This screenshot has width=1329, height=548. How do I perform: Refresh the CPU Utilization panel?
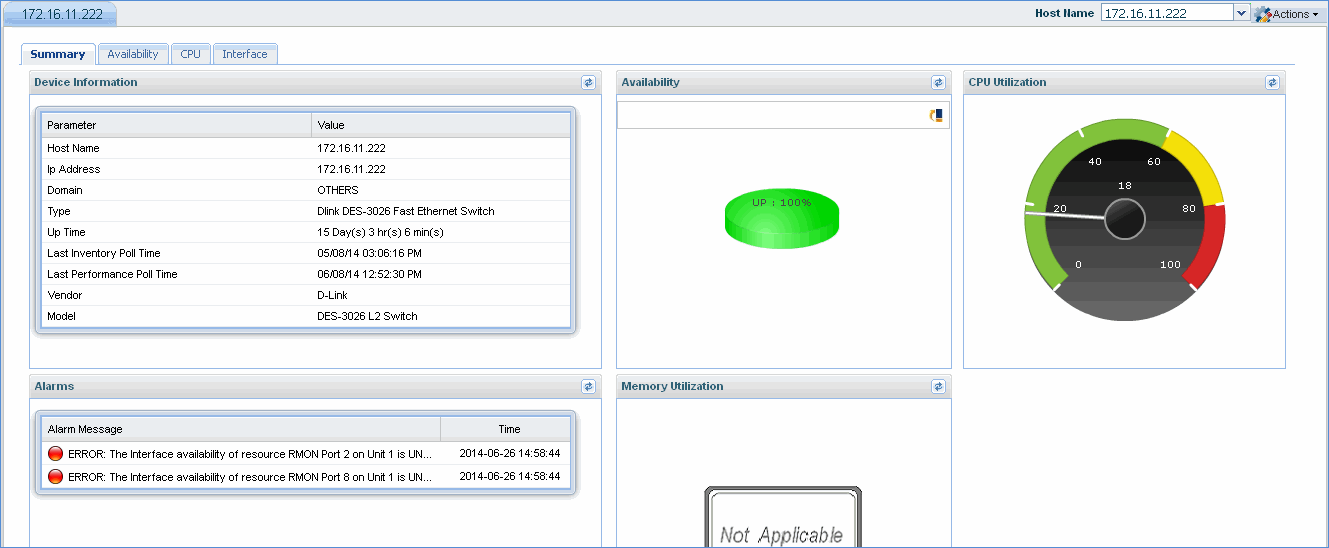[1272, 83]
